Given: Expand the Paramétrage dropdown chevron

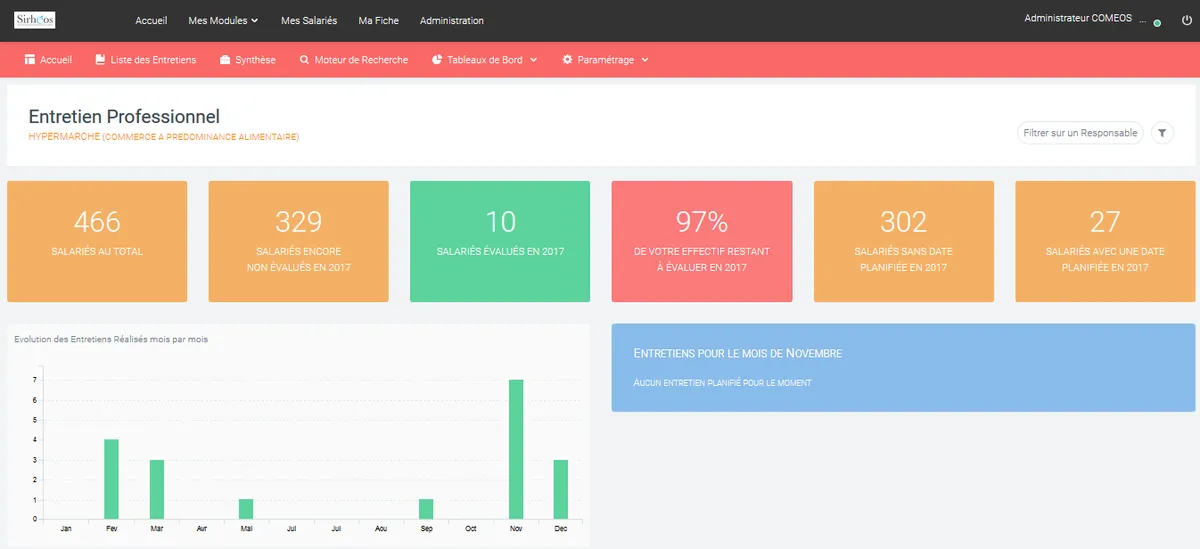Looking at the screenshot, I should pyautogui.click(x=645, y=60).
